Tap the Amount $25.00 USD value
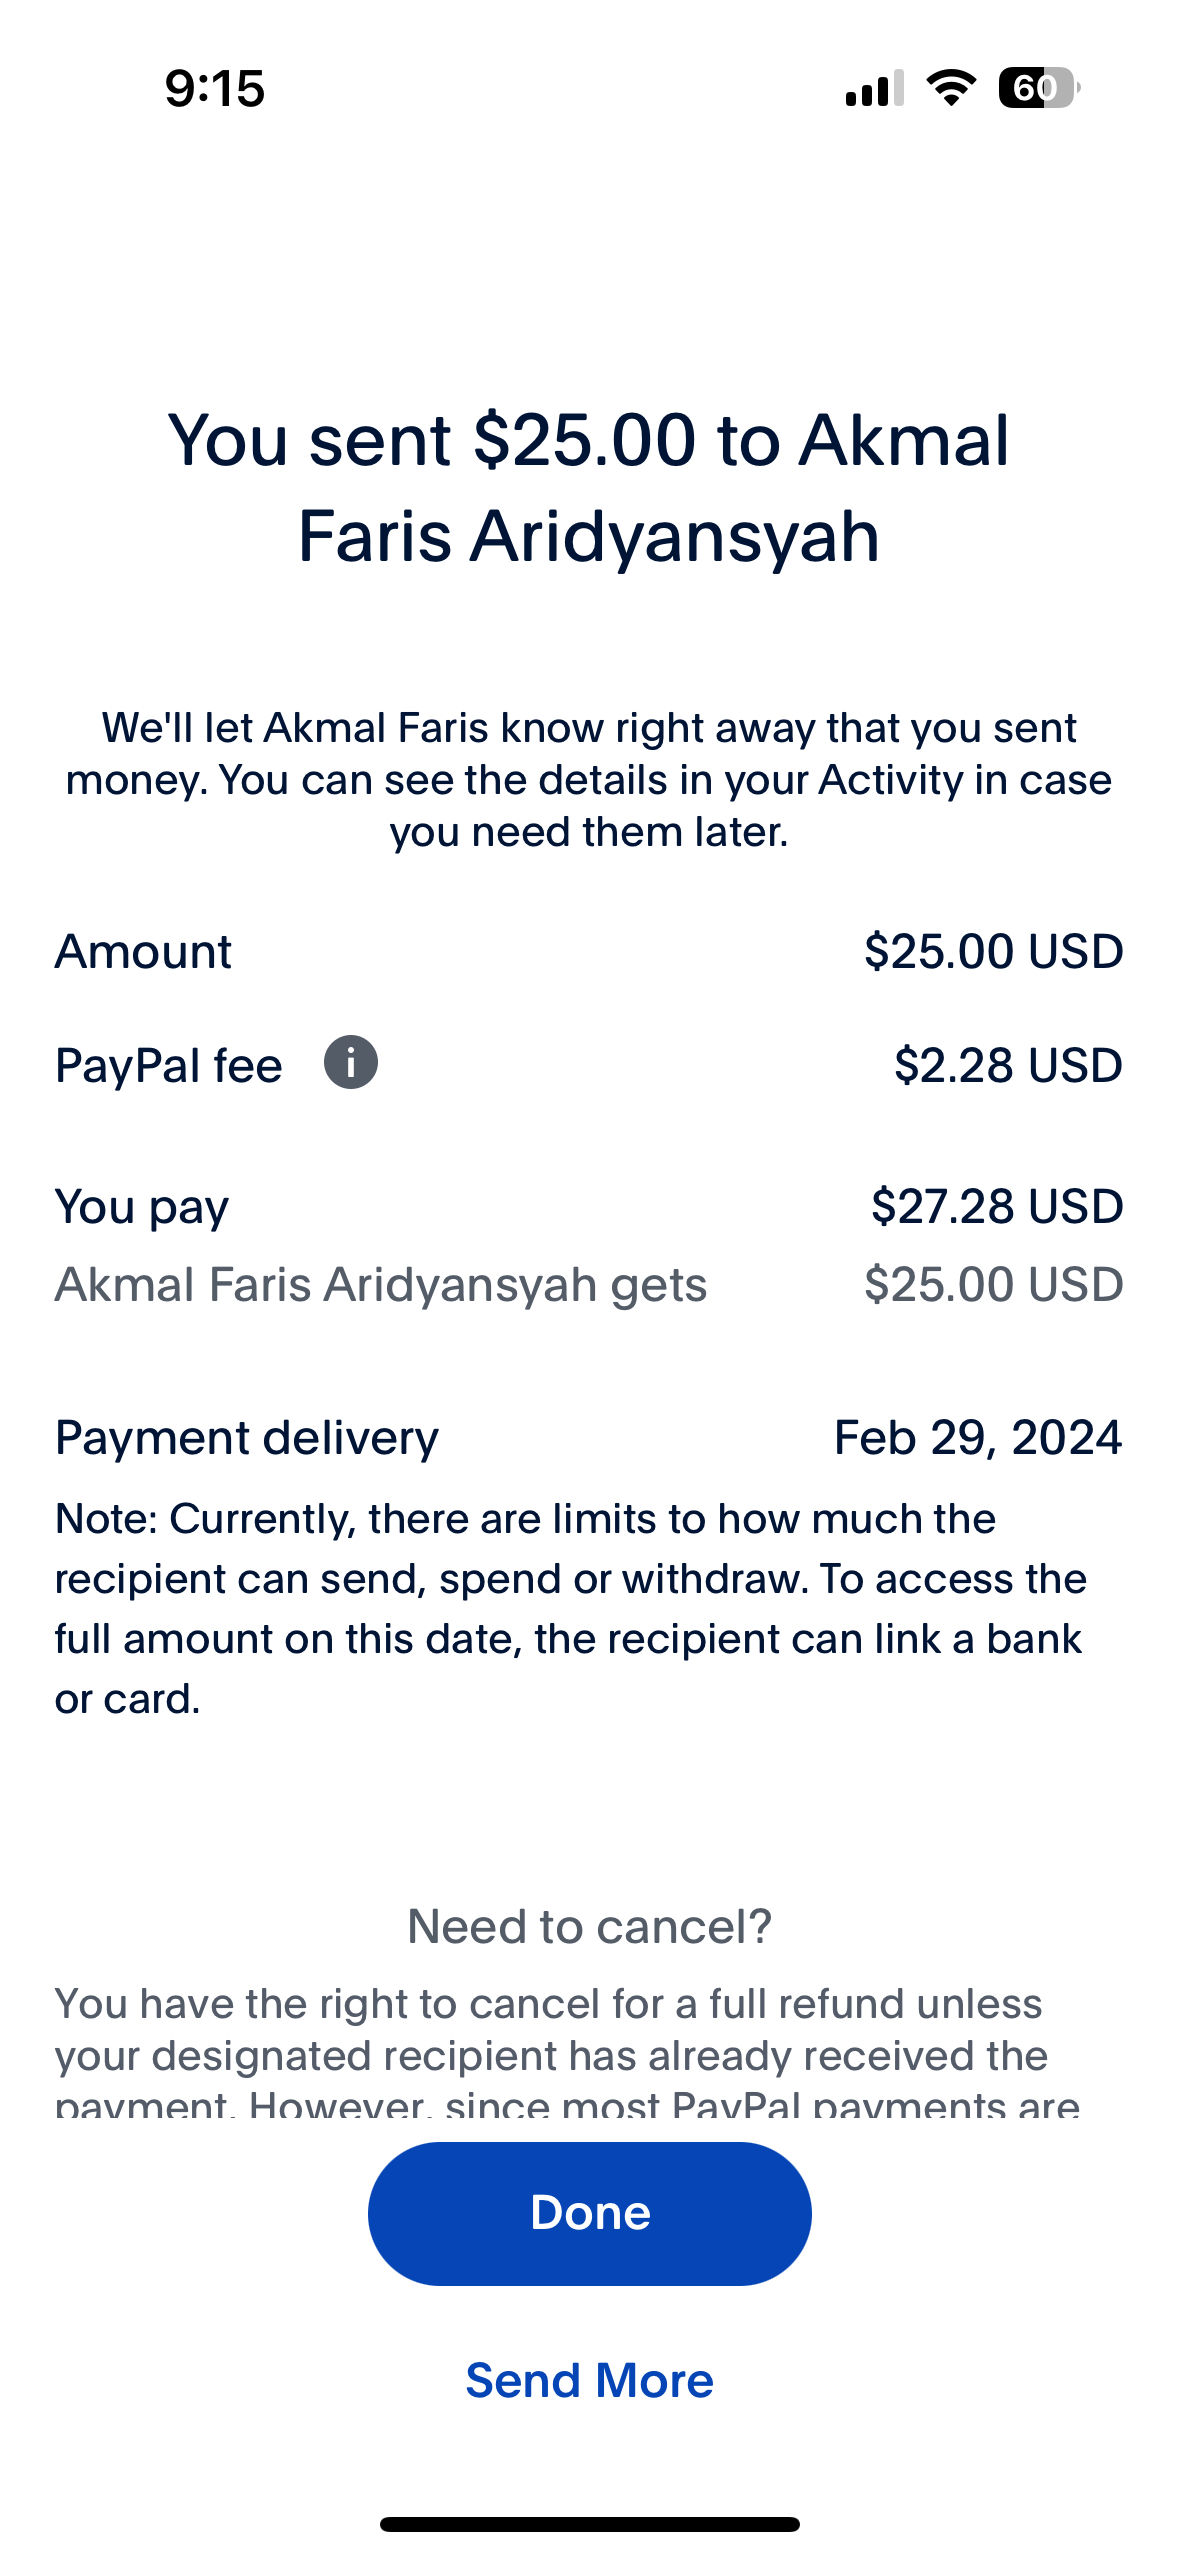 pyautogui.click(x=993, y=951)
